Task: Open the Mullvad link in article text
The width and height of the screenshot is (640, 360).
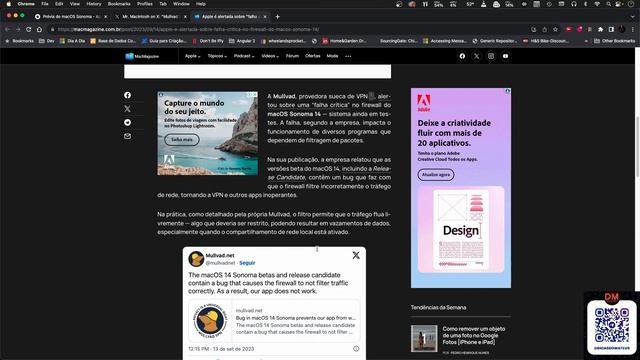Action: [x=284, y=97]
